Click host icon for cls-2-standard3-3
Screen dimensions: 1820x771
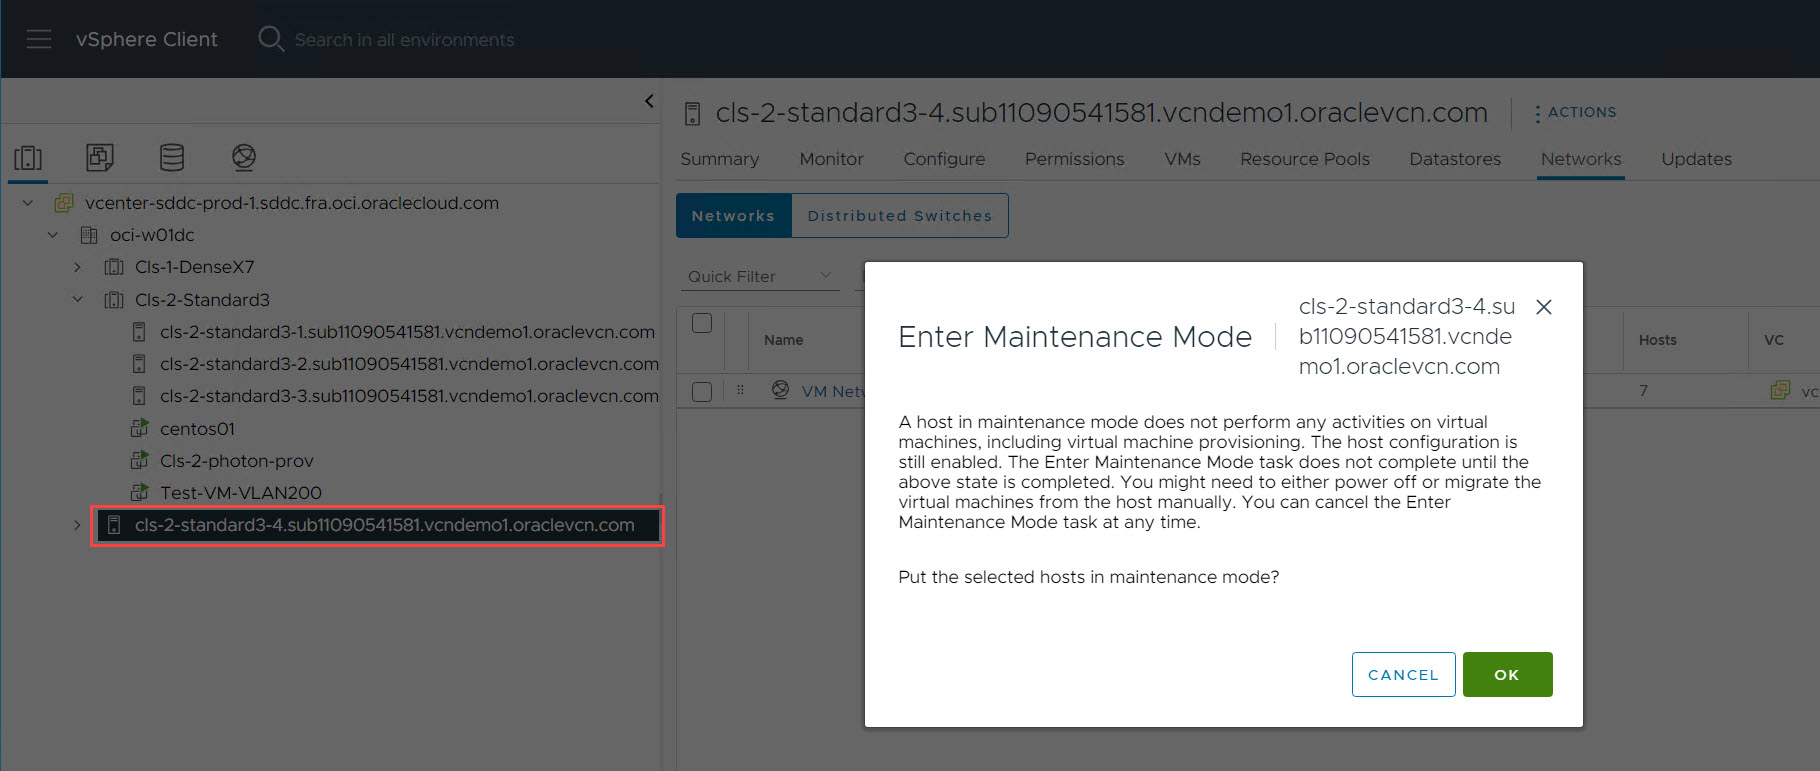(x=139, y=396)
